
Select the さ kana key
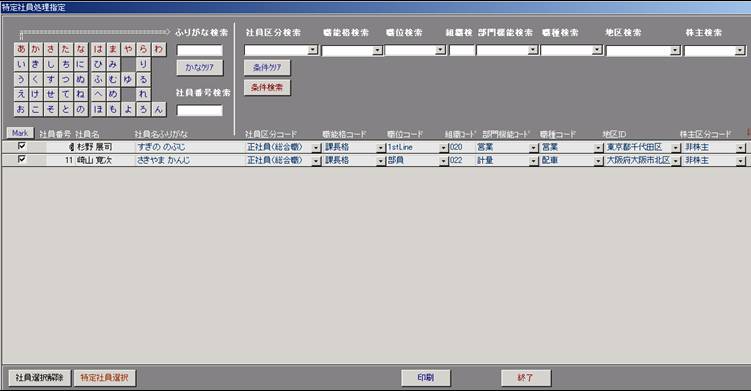(51, 49)
